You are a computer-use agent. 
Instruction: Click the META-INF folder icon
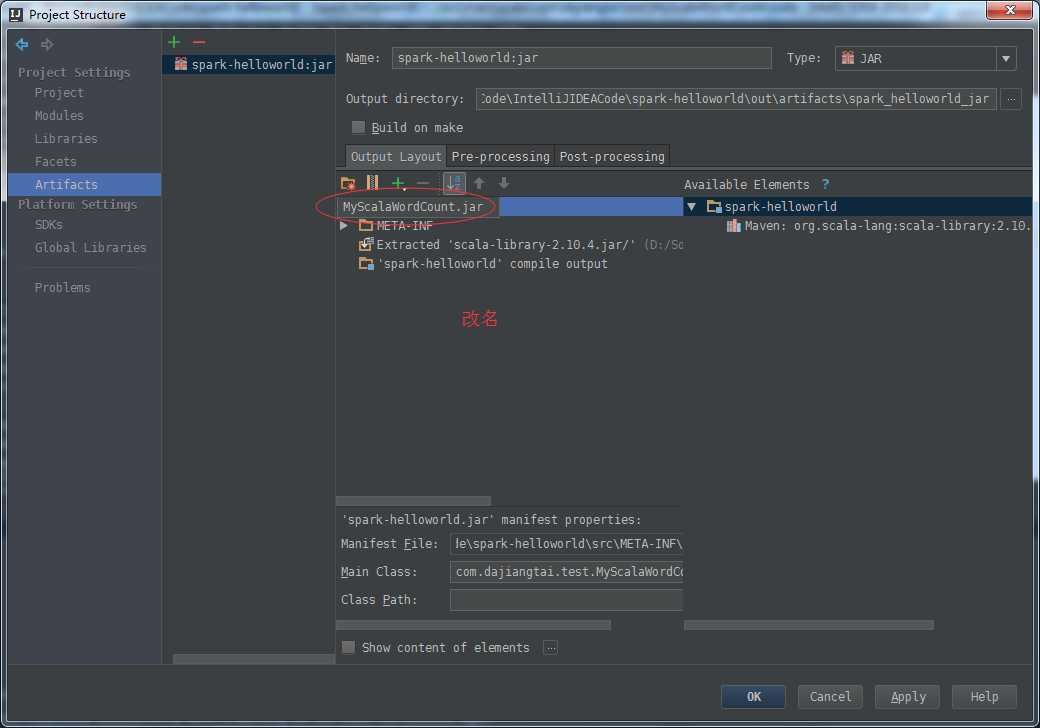point(365,225)
